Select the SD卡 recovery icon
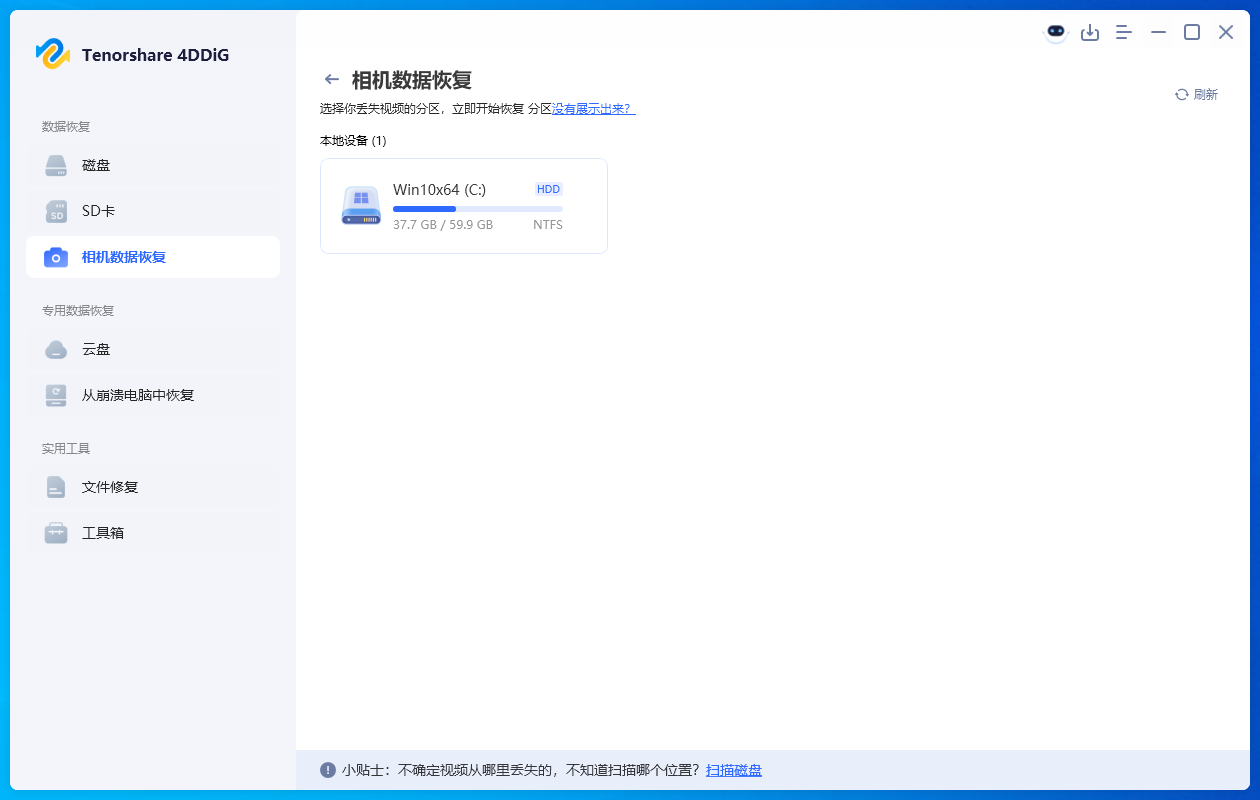The image size is (1260, 800). 55,211
